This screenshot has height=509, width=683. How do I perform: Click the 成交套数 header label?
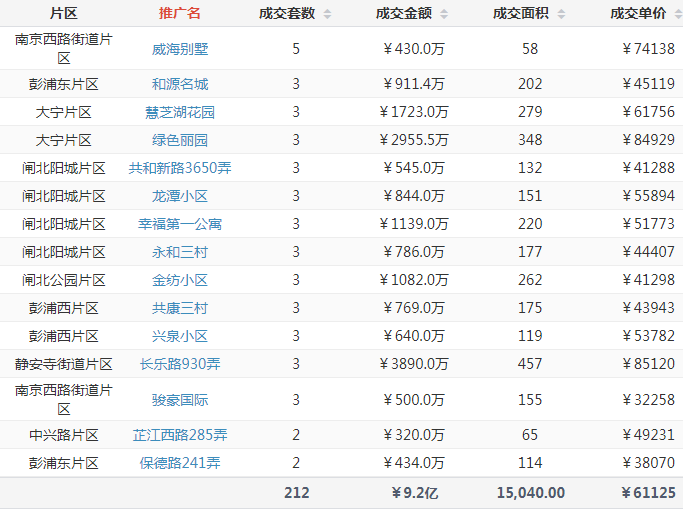pyautogui.click(x=287, y=13)
